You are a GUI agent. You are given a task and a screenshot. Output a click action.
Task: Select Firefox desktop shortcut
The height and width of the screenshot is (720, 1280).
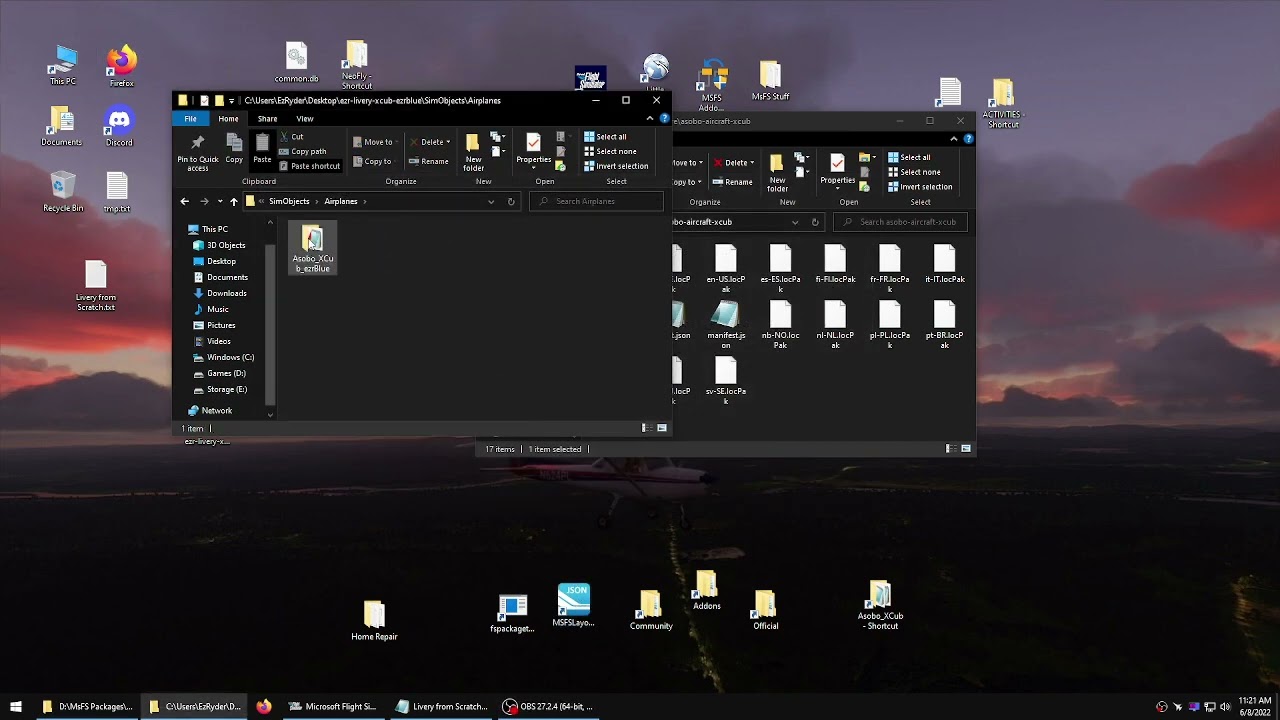(x=122, y=67)
